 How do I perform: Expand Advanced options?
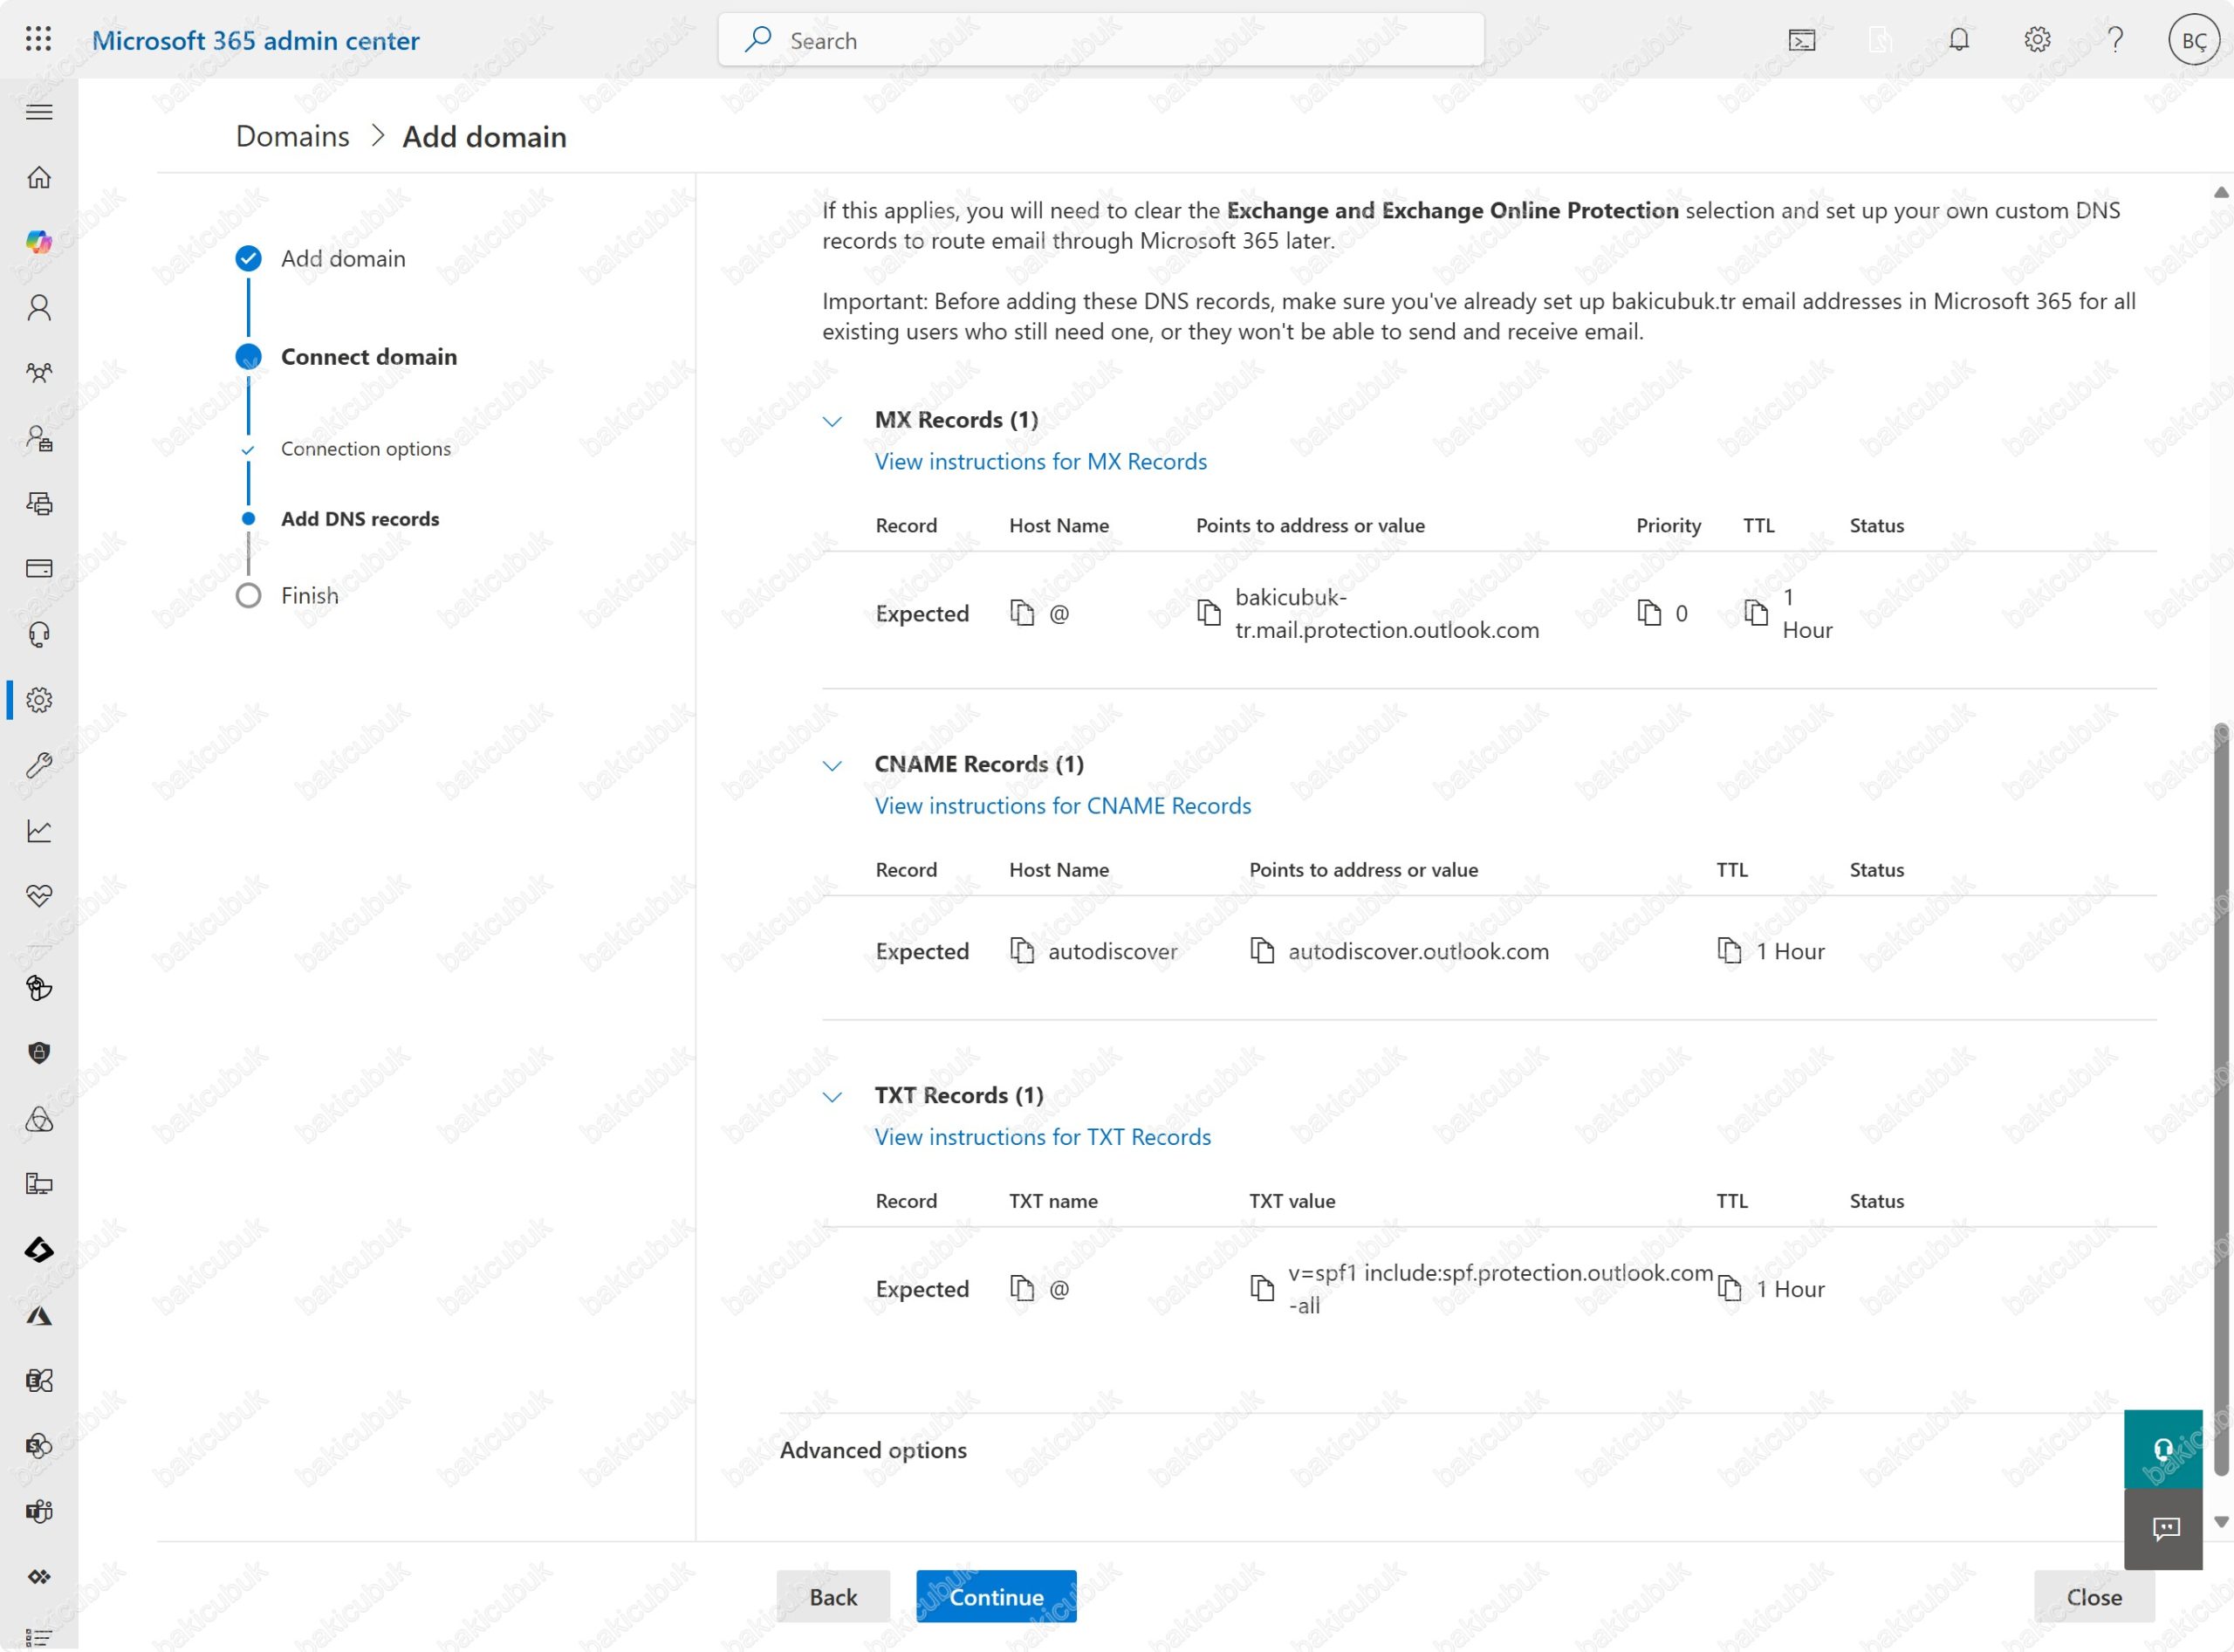(873, 1450)
